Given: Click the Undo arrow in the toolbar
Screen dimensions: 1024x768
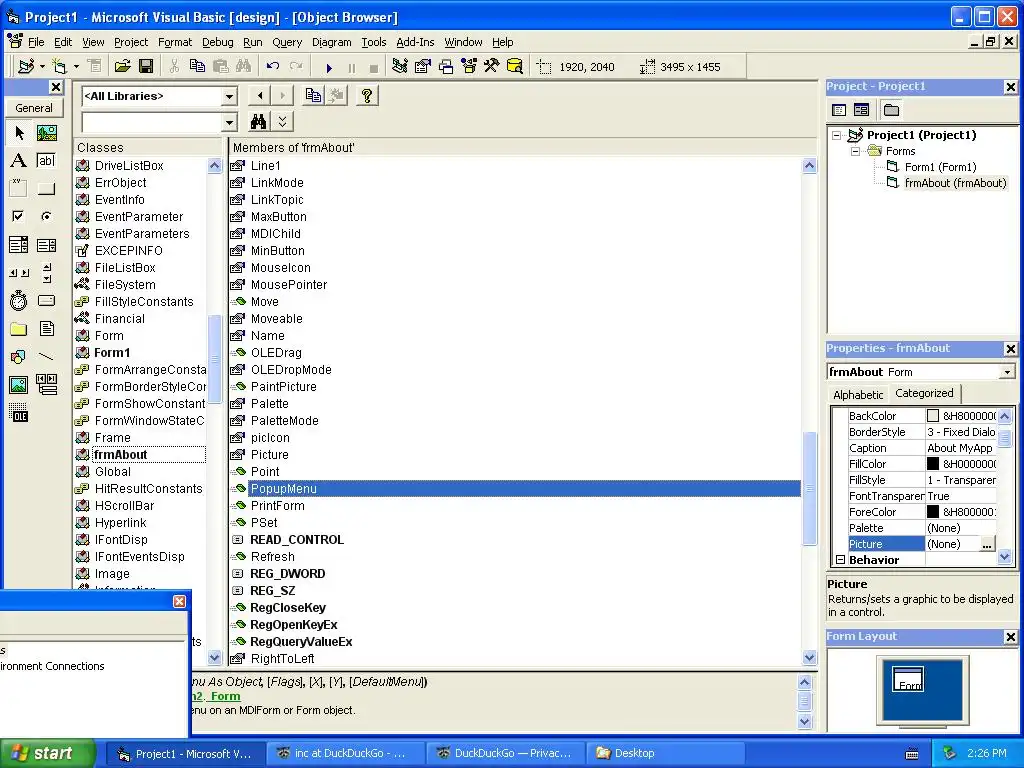Looking at the screenshot, I should (273, 67).
